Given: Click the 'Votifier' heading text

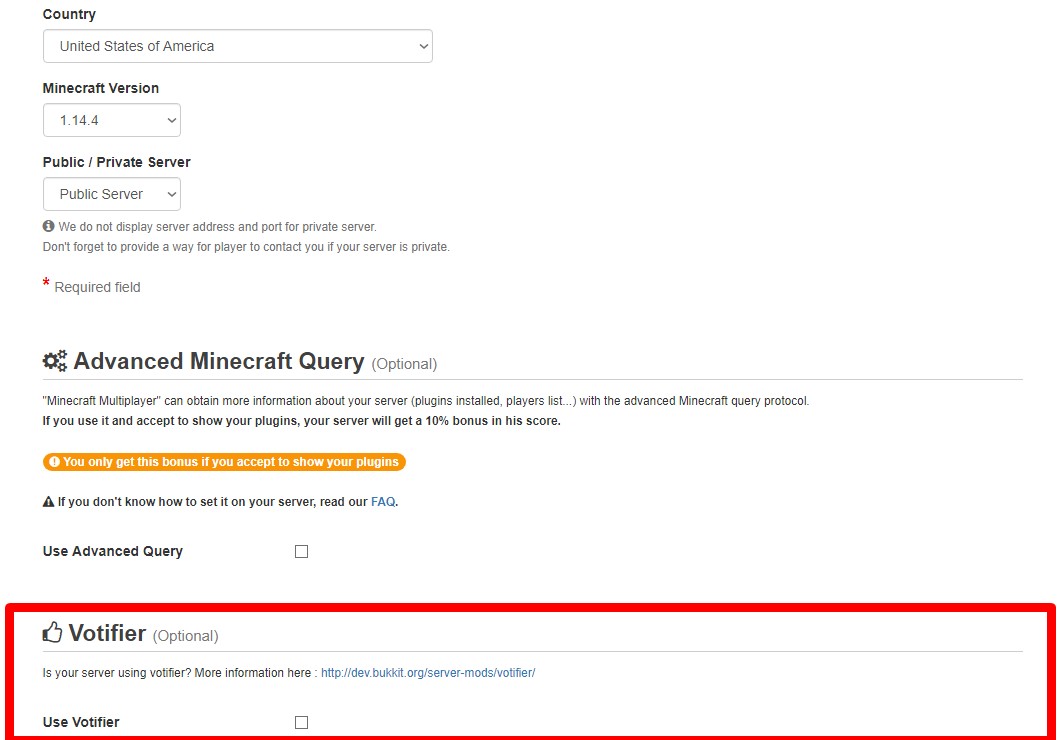Looking at the screenshot, I should tap(107, 633).
